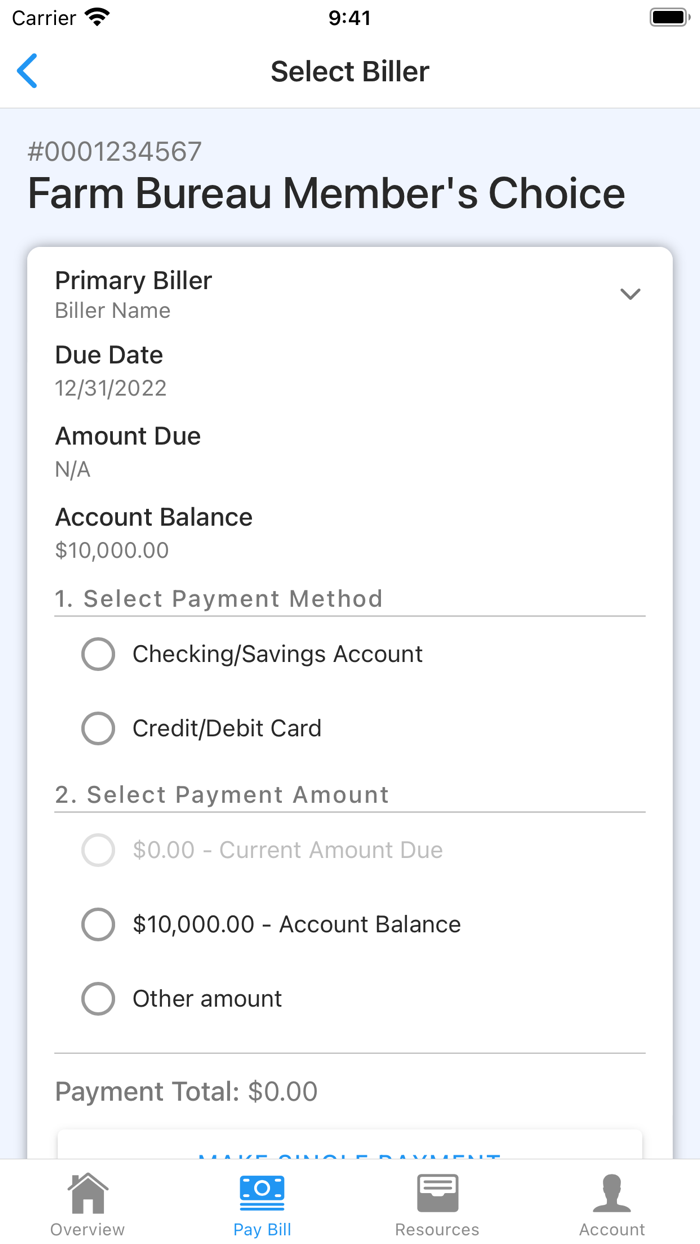Tap the Wi-Fi status icon

(x=98, y=17)
